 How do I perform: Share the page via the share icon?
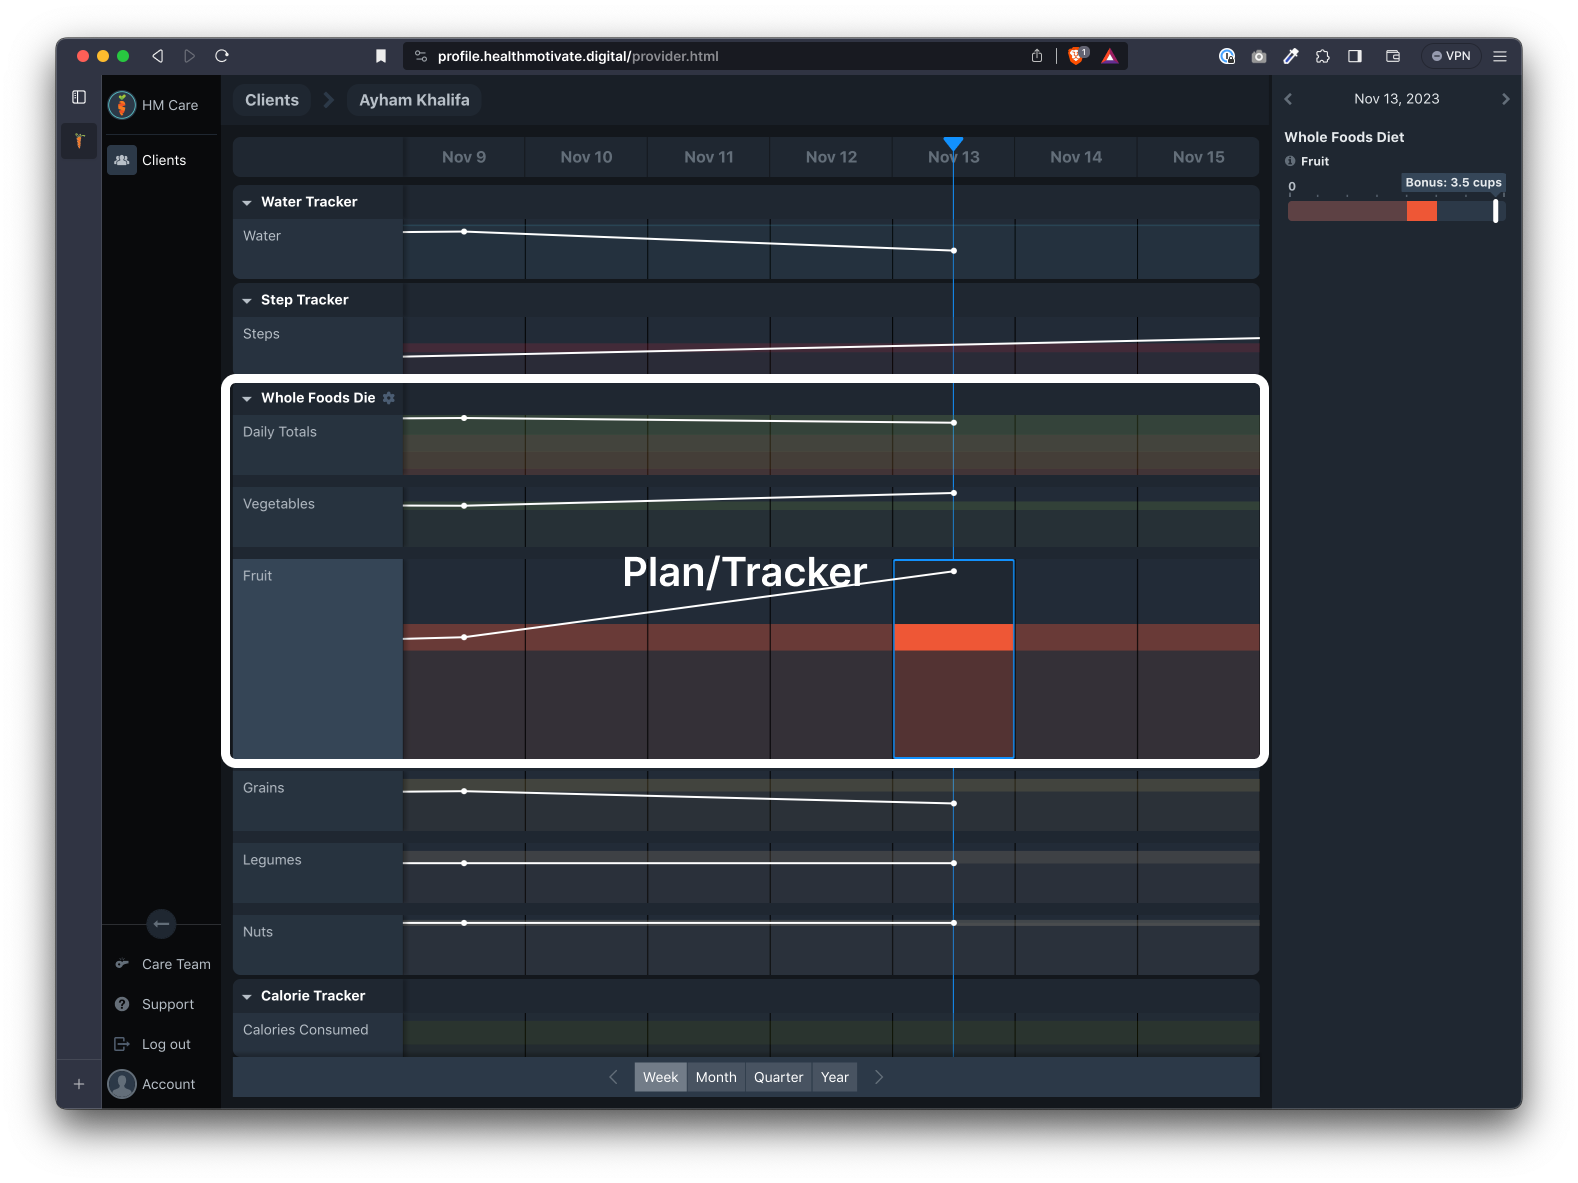pyautogui.click(x=1037, y=56)
